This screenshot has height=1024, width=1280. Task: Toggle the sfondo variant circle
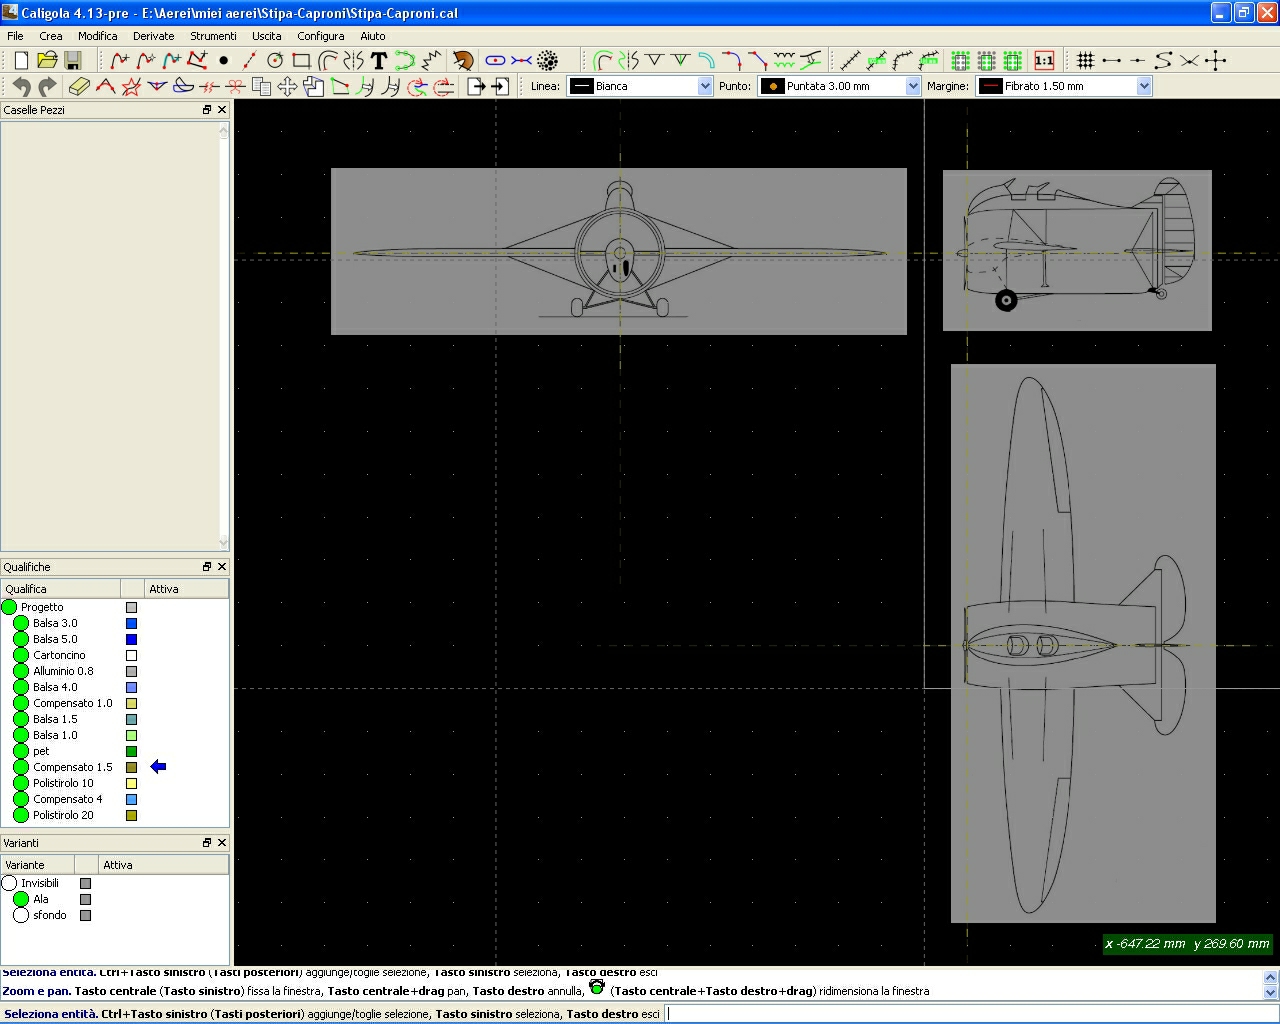(x=21, y=915)
